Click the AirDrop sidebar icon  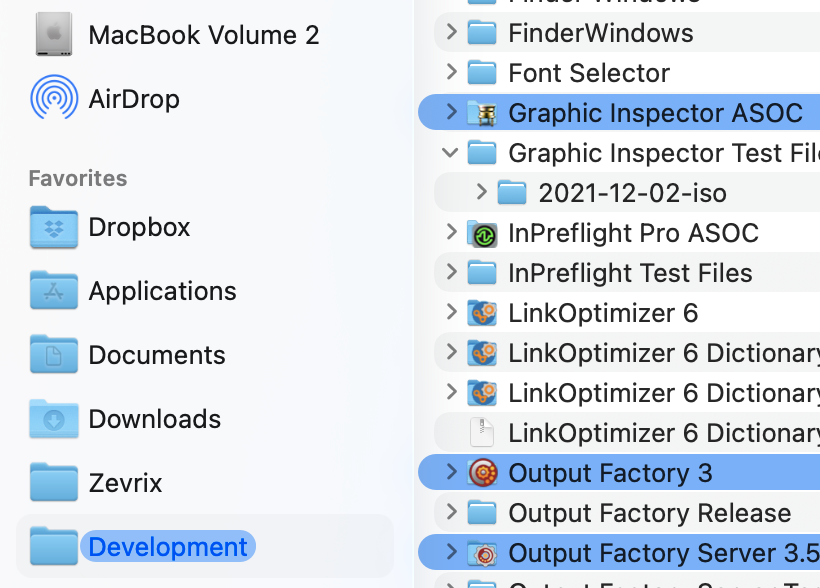pos(54,98)
